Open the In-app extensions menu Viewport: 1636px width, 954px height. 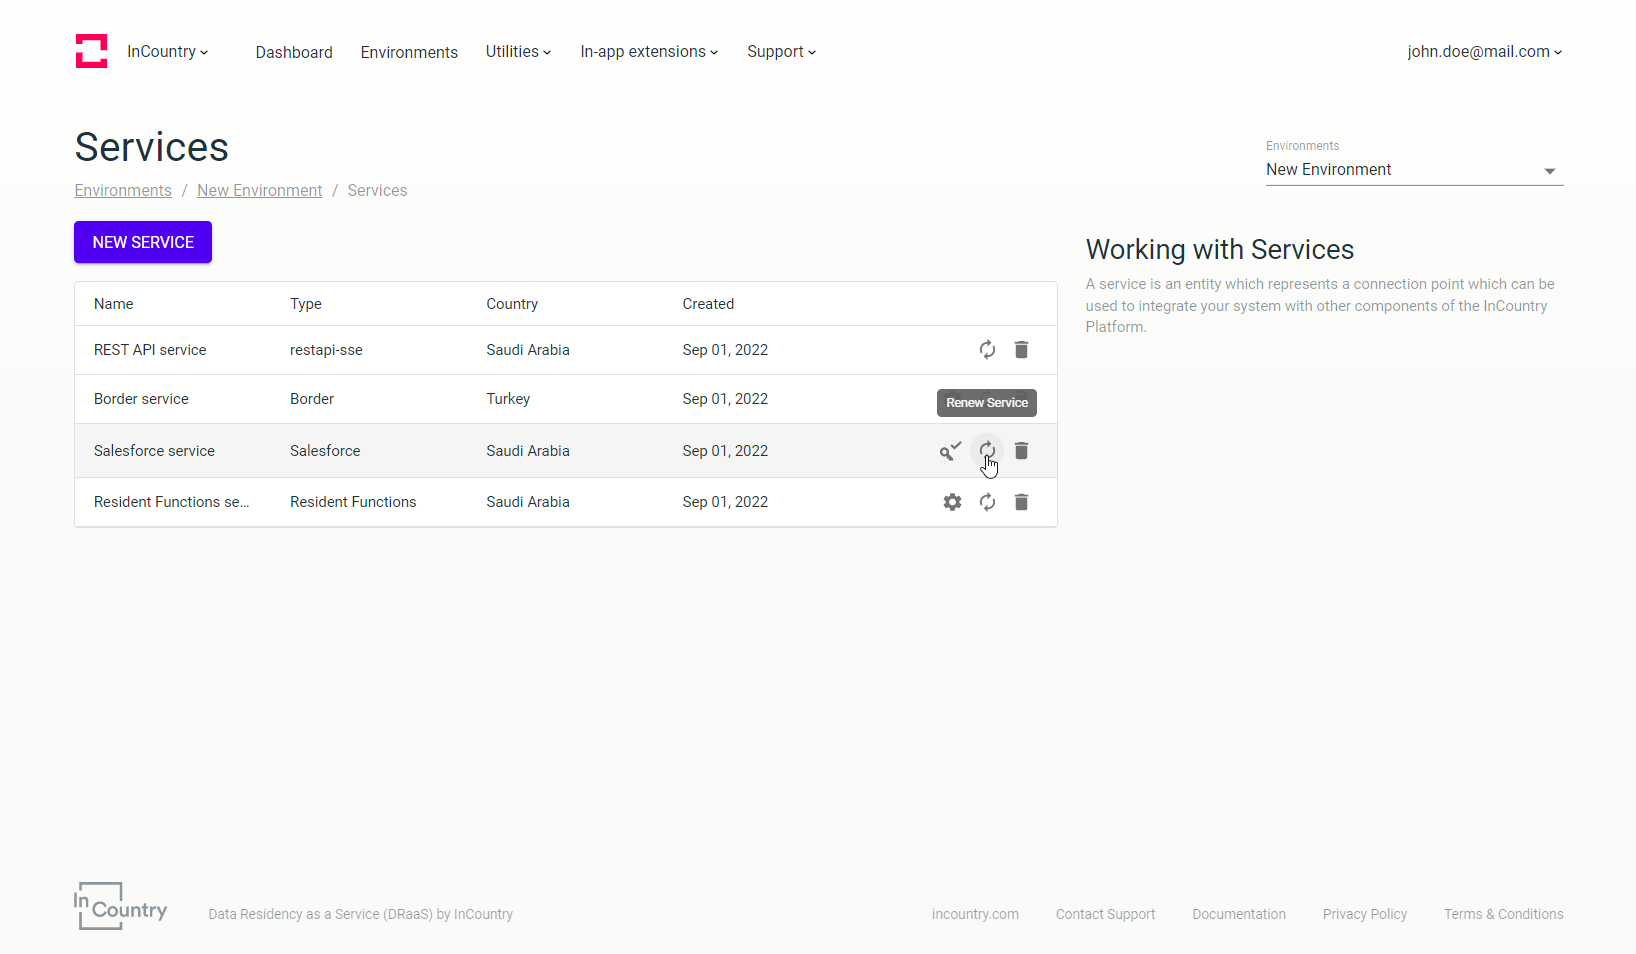click(649, 52)
